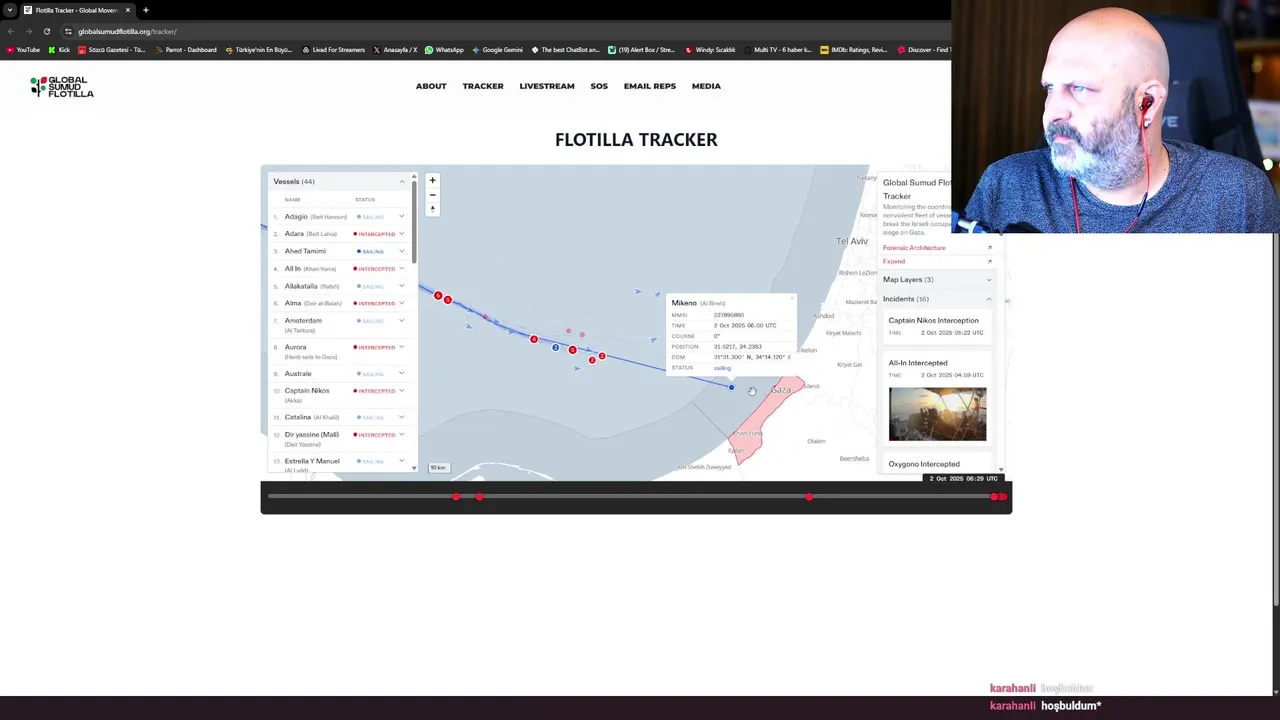This screenshot has width=1280, height=720.
Task: Expand the Catalina vessel row
Action: coord(402,417)
